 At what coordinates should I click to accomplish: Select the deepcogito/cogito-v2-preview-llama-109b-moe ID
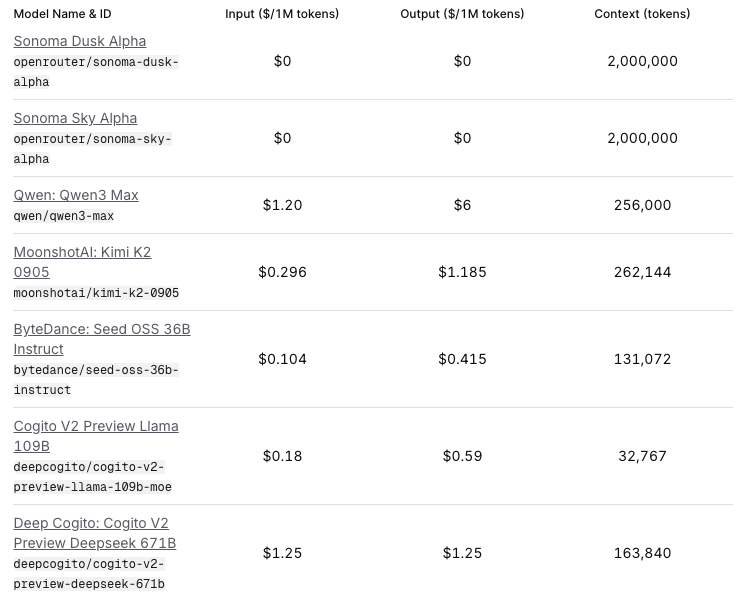click(x=92, y=477)
